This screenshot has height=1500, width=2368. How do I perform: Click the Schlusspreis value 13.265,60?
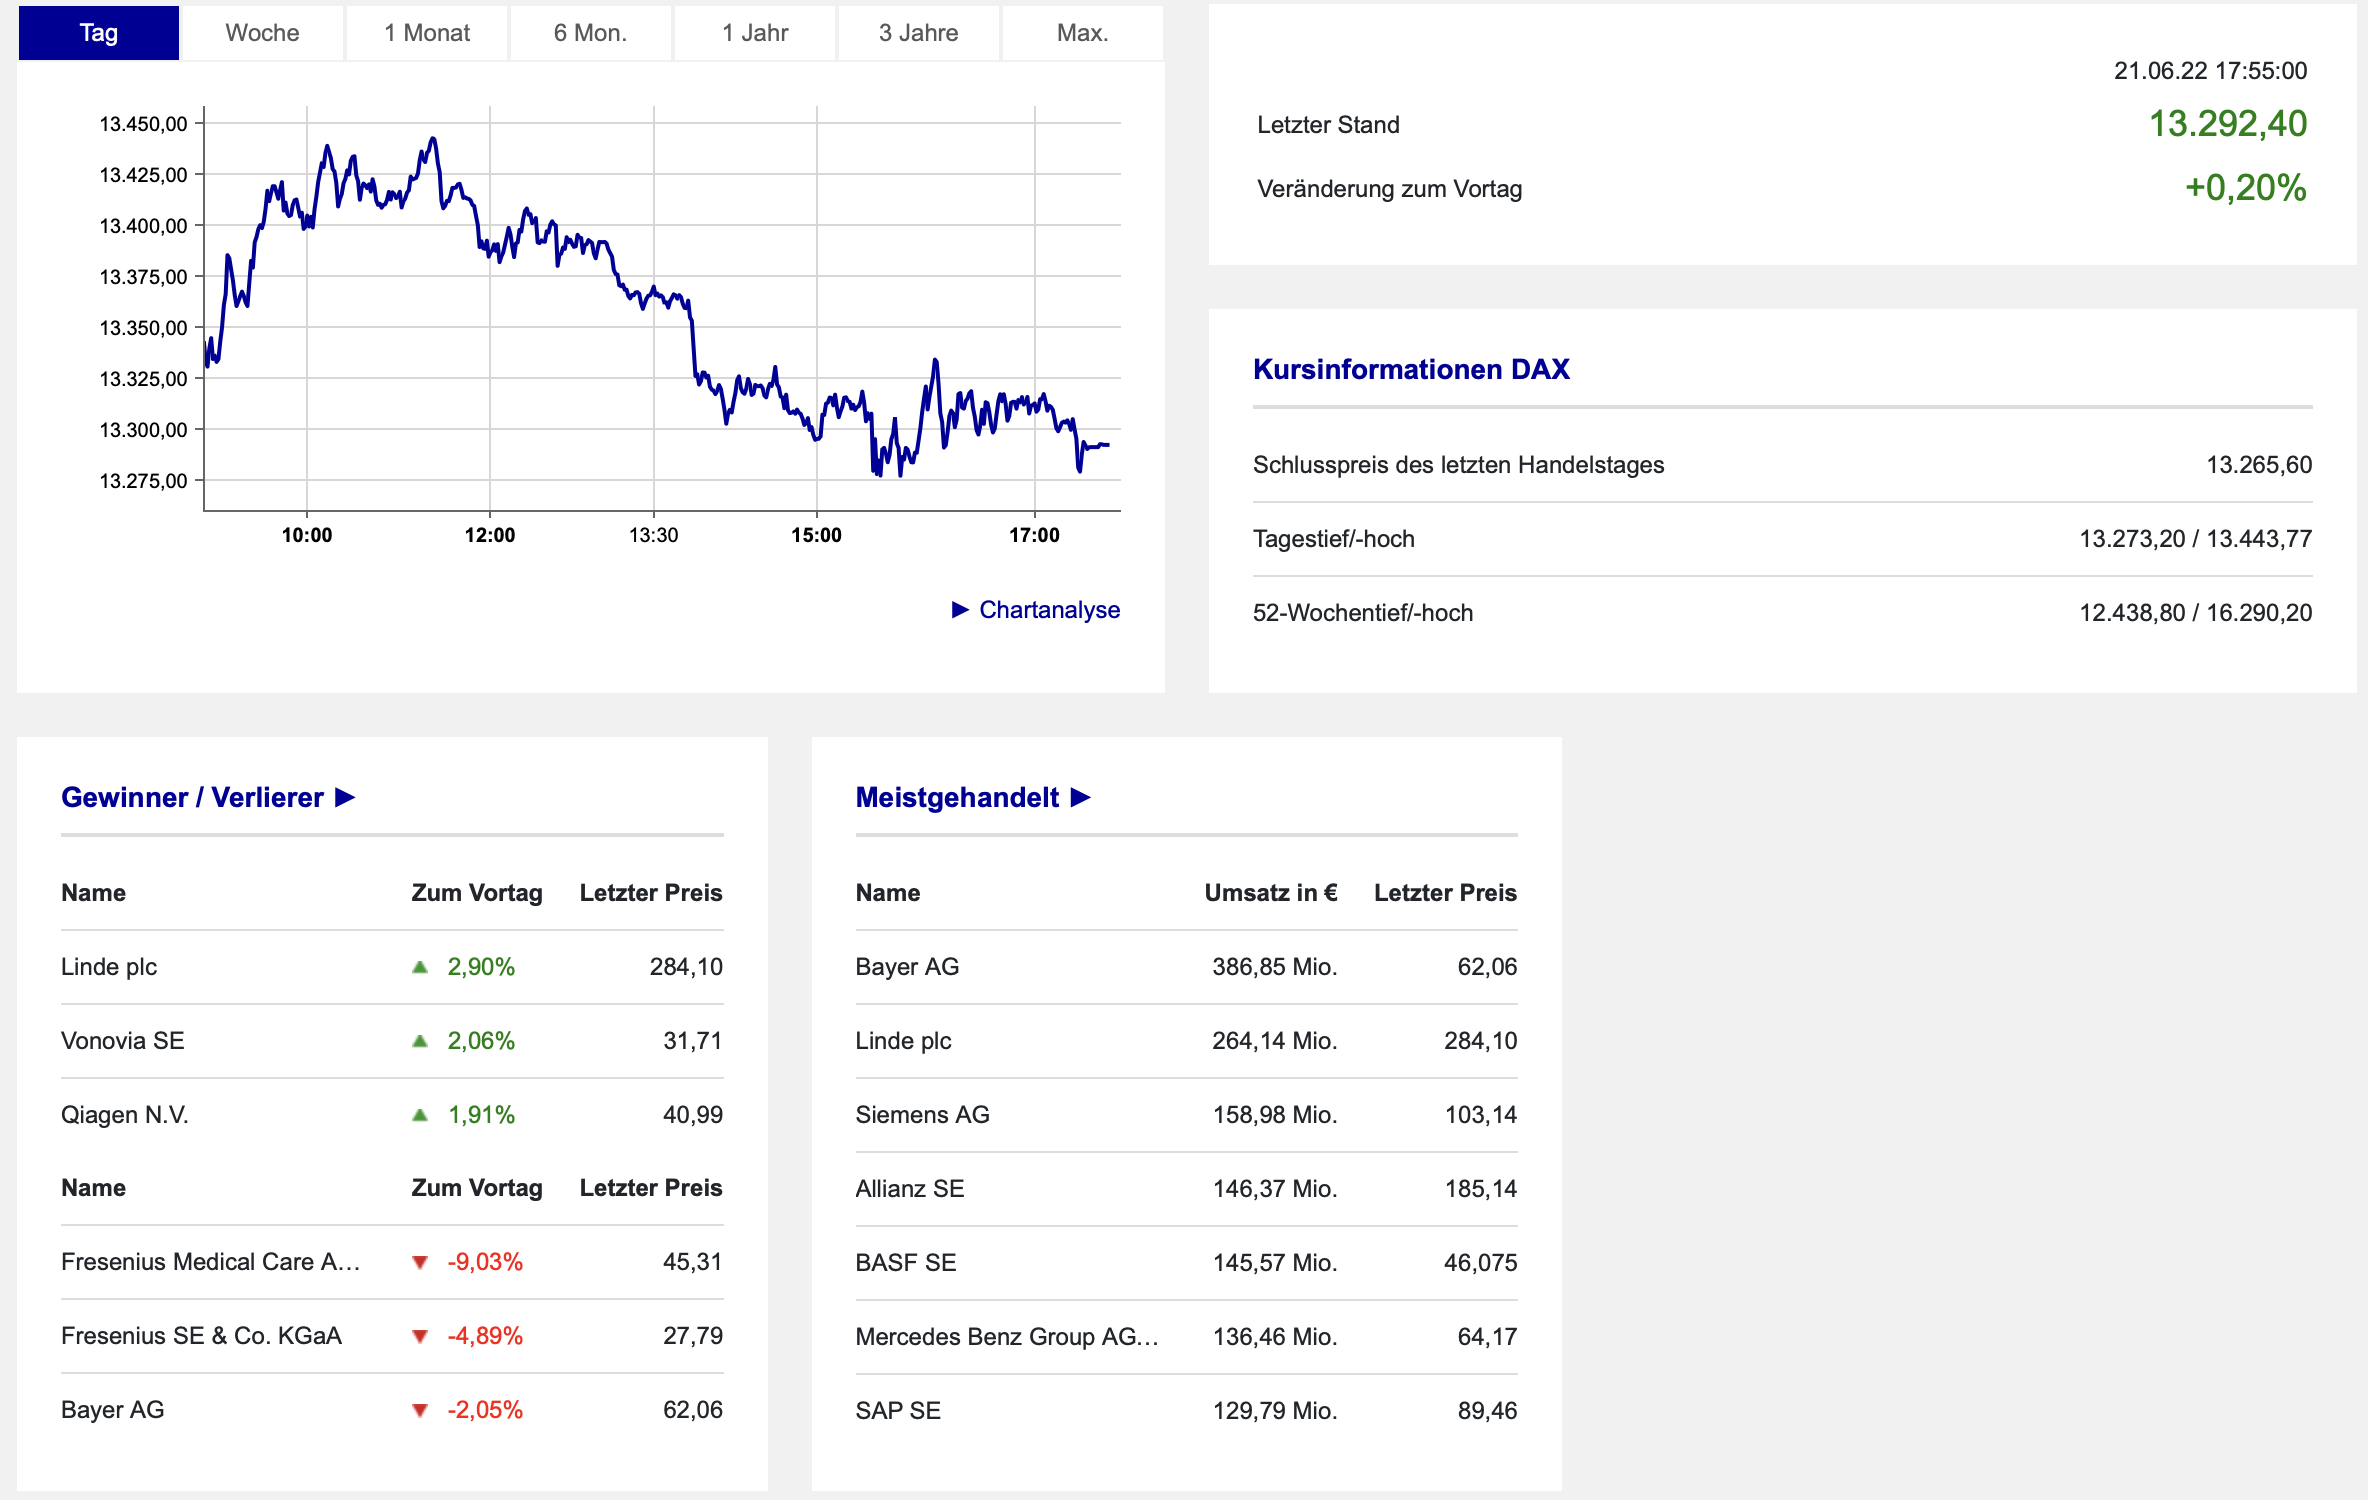(2259, 465)
